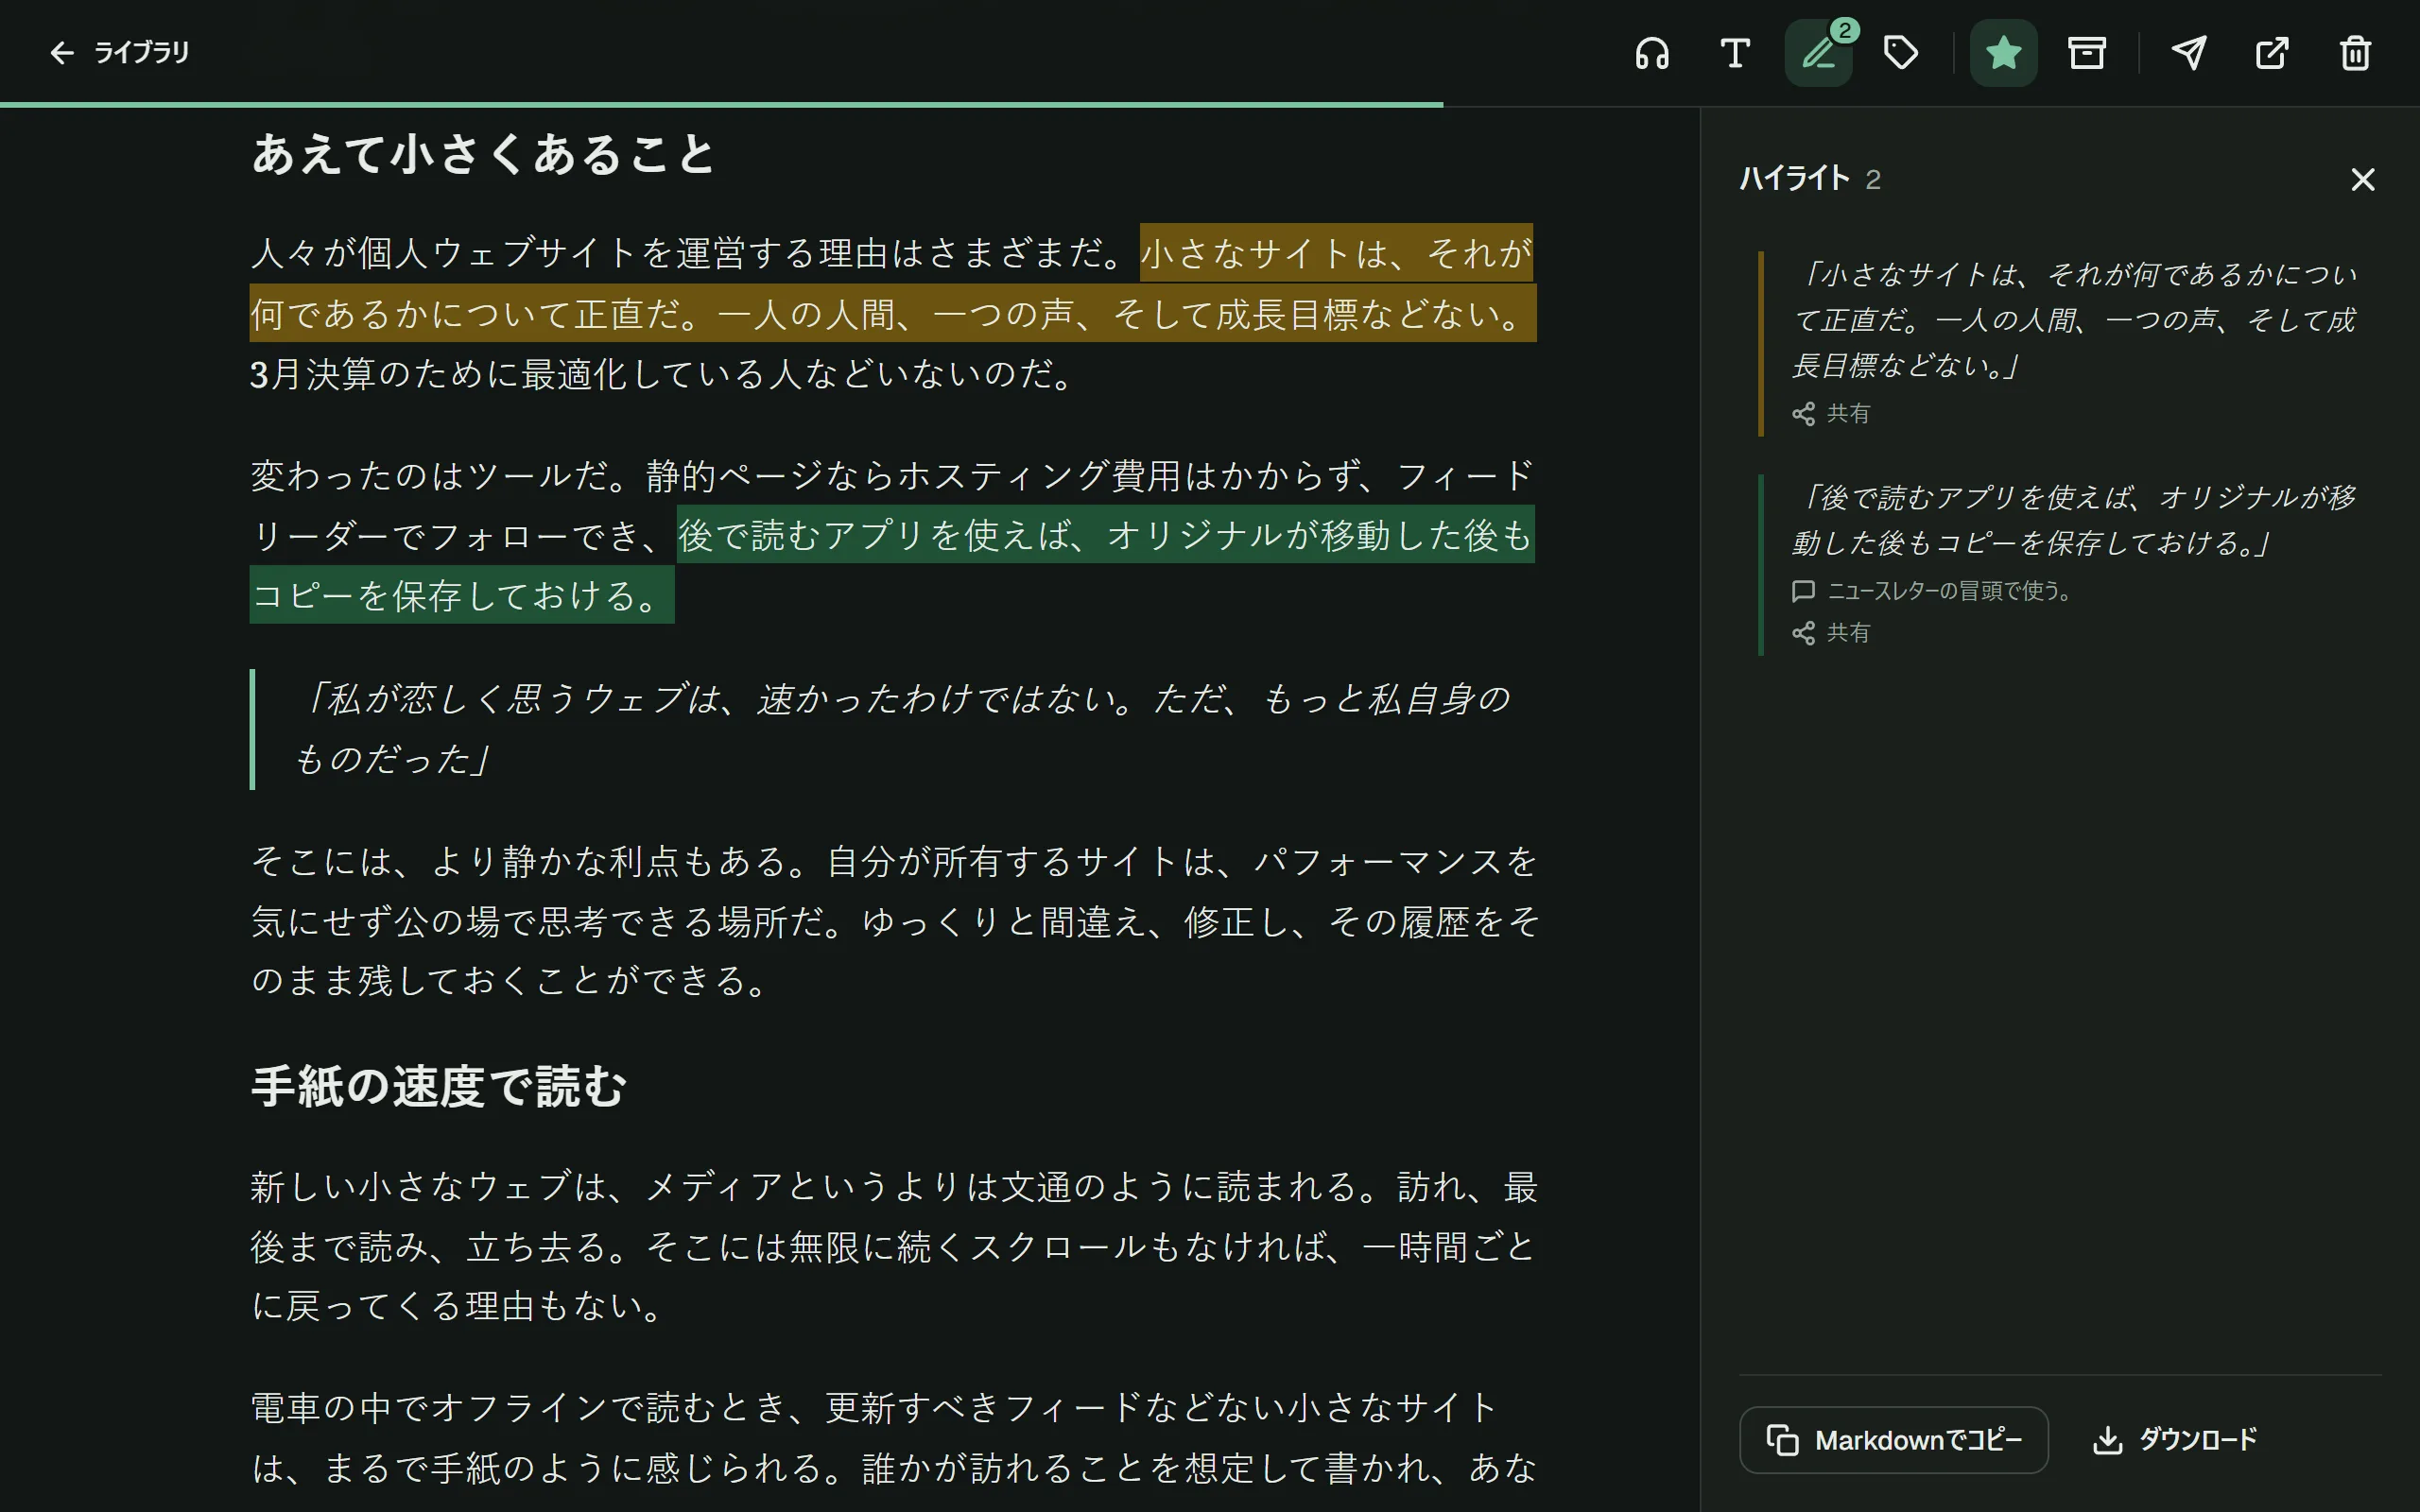
Task: Delete article with trash icon
Action: click(2355, 53)
